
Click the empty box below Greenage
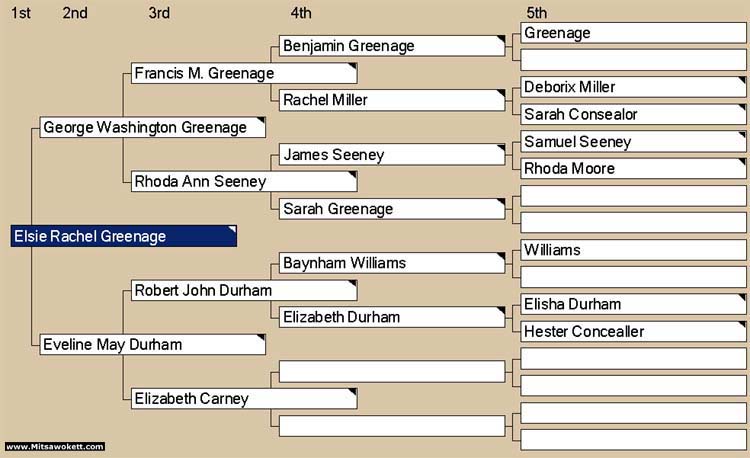point(633,60)
